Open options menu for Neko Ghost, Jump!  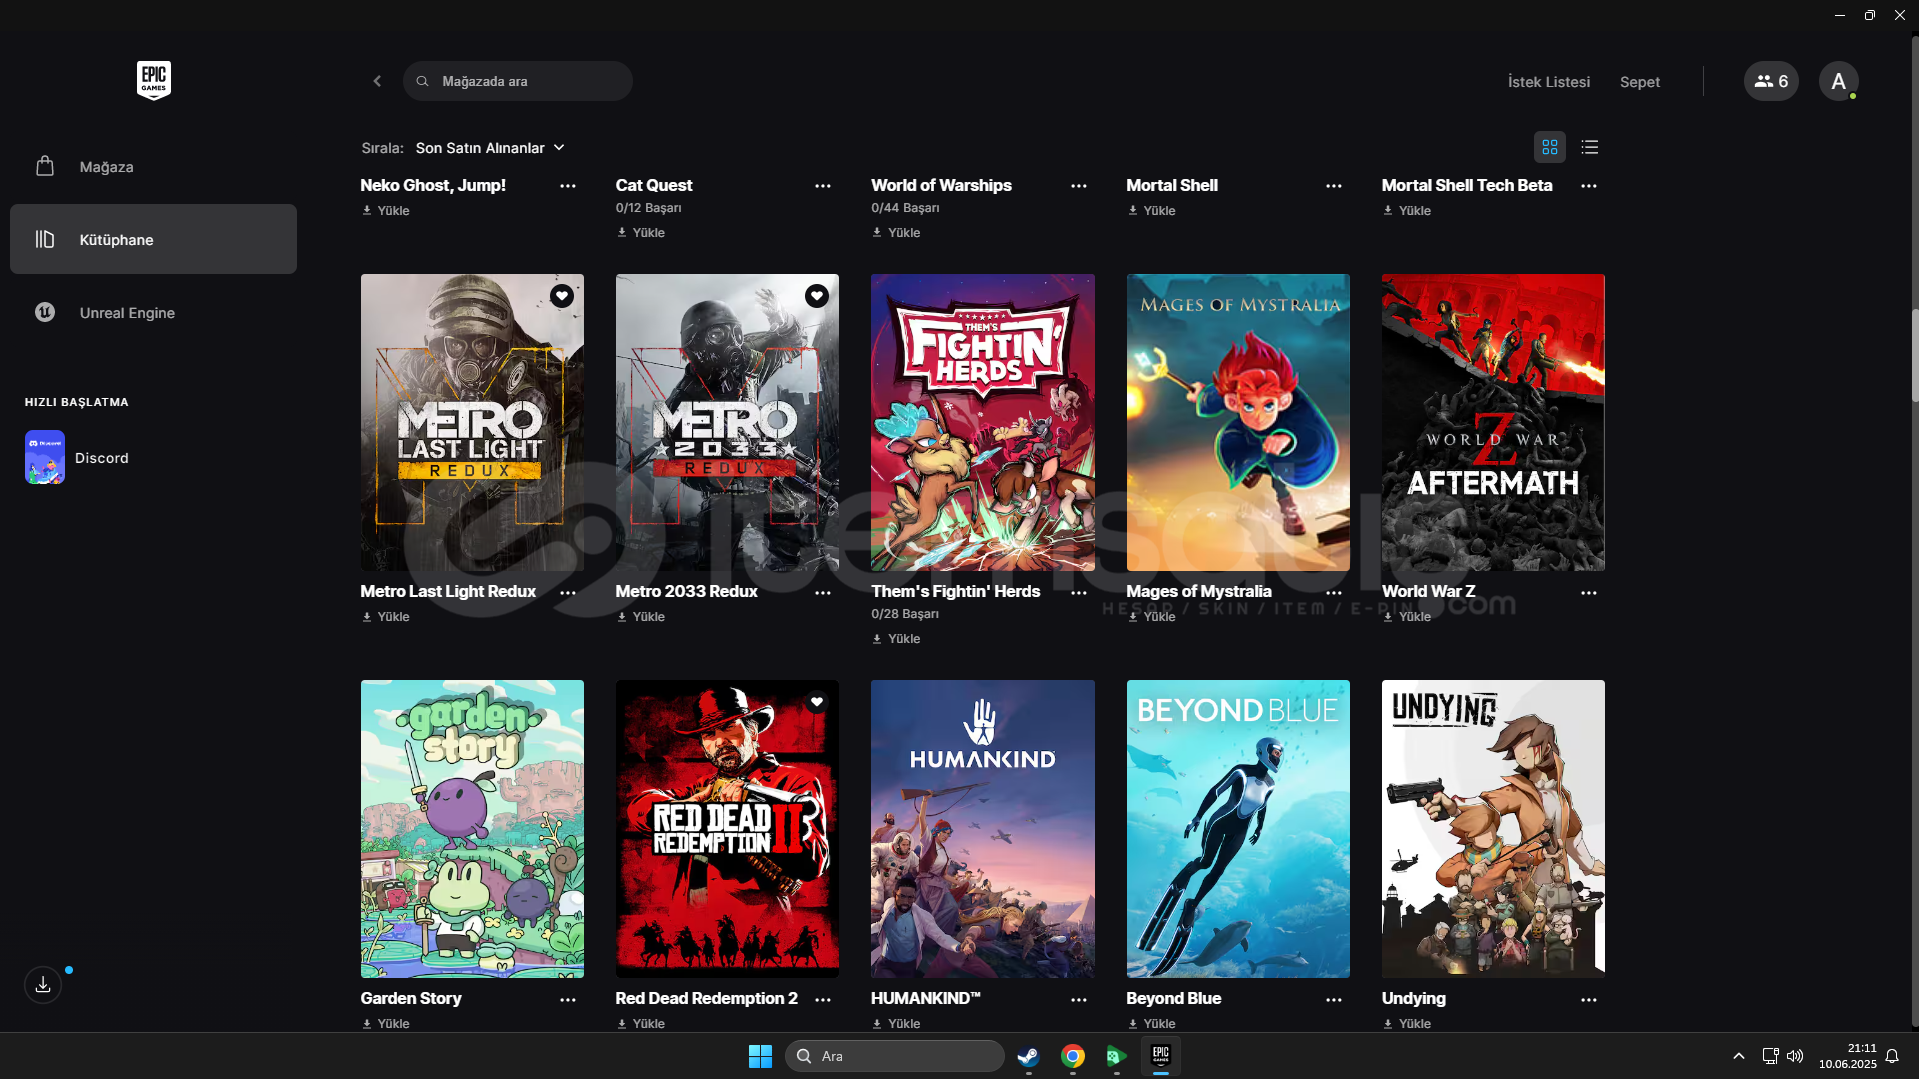[x=568, y=186]
